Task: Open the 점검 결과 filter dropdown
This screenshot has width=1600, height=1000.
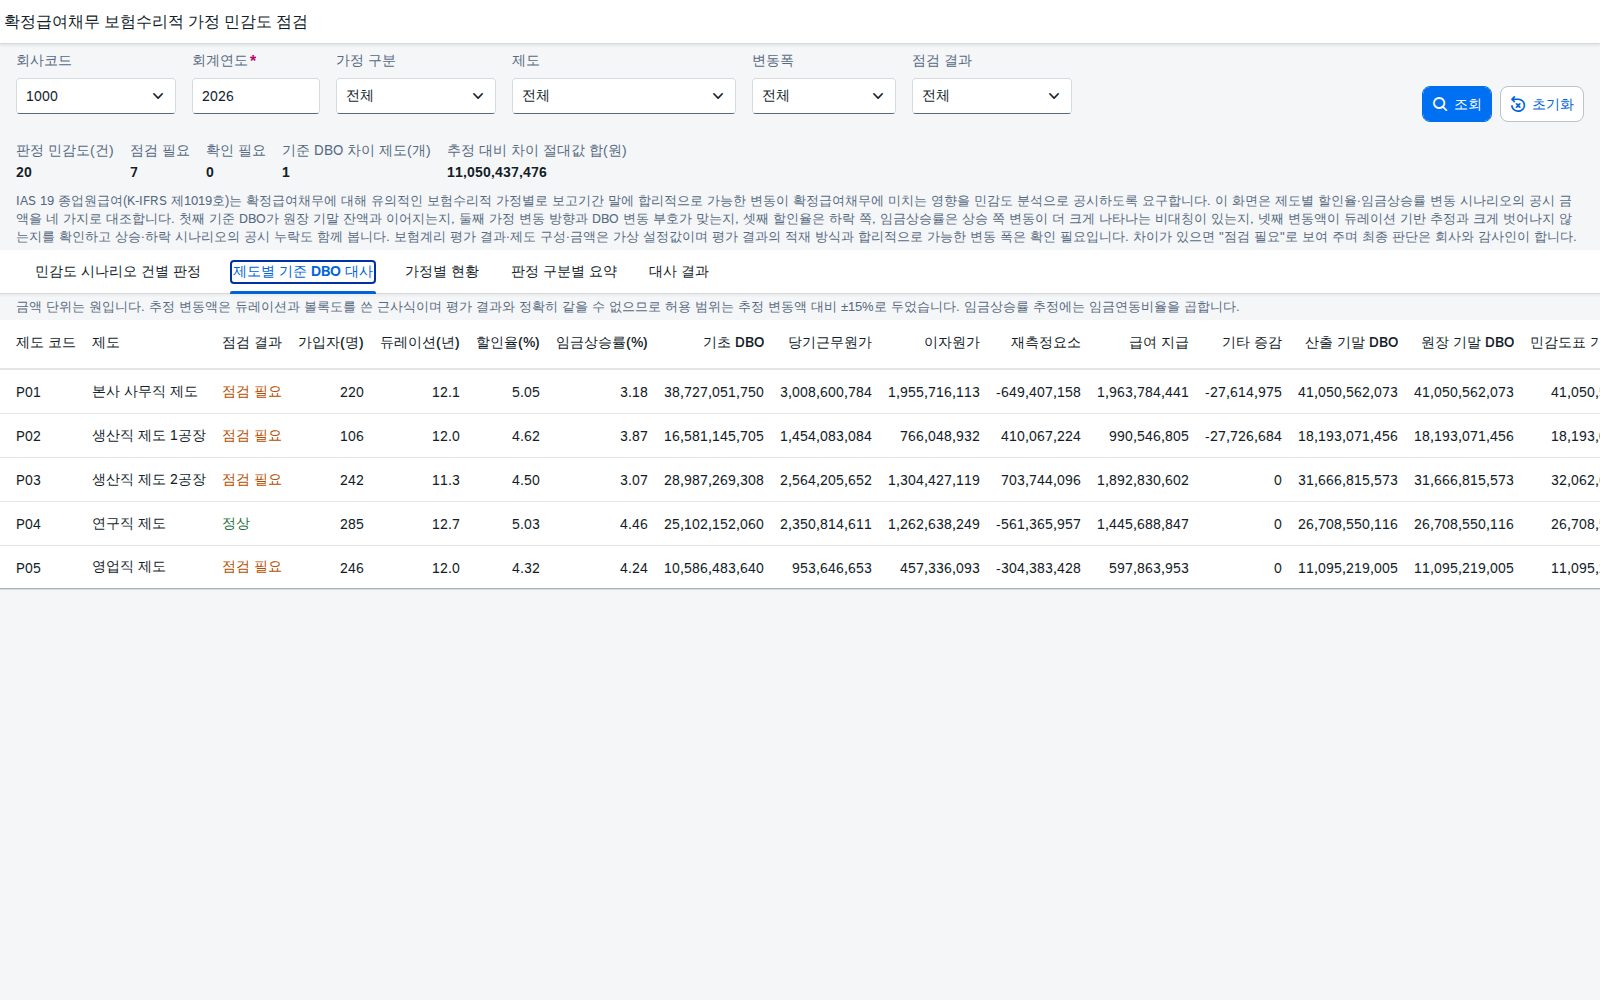Action: pos(992,96)
